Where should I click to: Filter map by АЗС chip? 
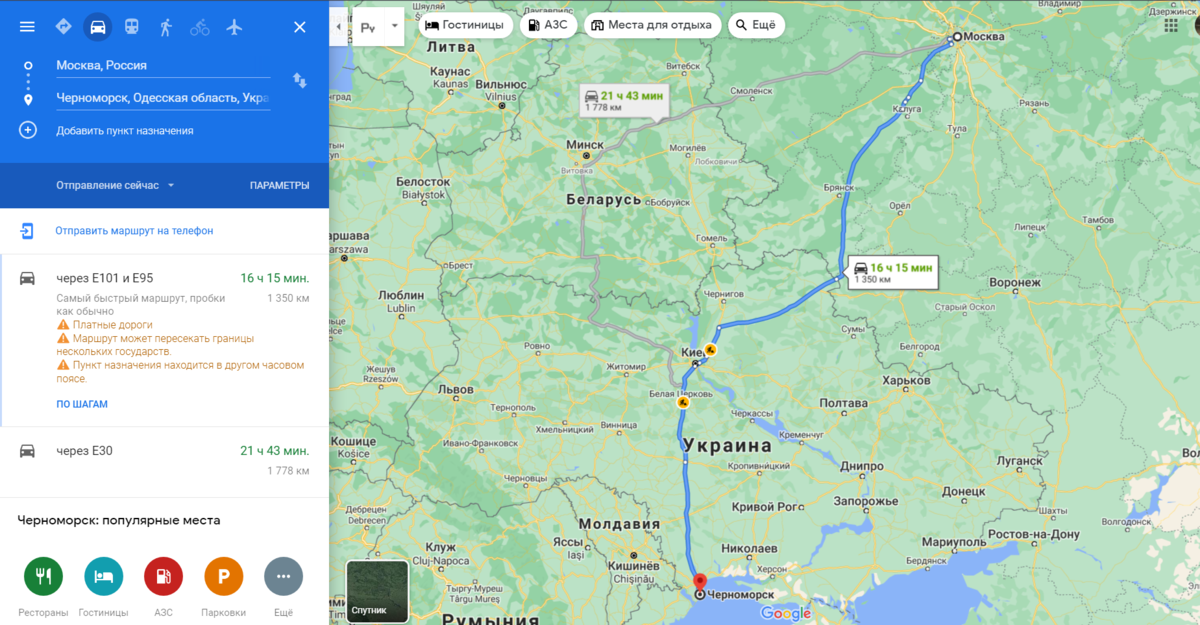(x=548, y=25)
